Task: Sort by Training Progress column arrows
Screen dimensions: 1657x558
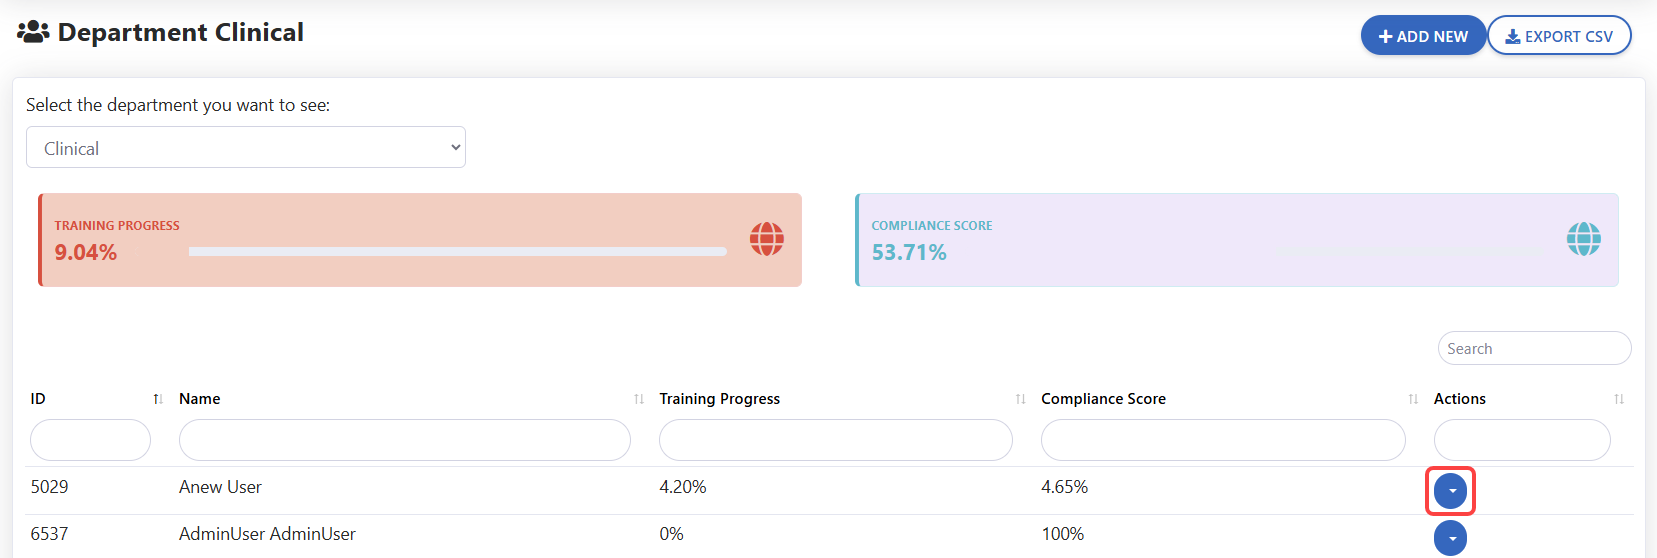Action: coord(1020,399)
